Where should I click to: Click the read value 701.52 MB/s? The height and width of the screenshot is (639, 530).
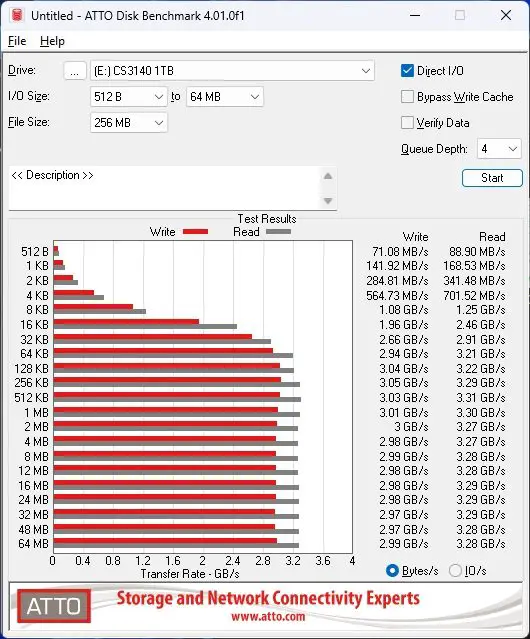[x=474, y=295]
